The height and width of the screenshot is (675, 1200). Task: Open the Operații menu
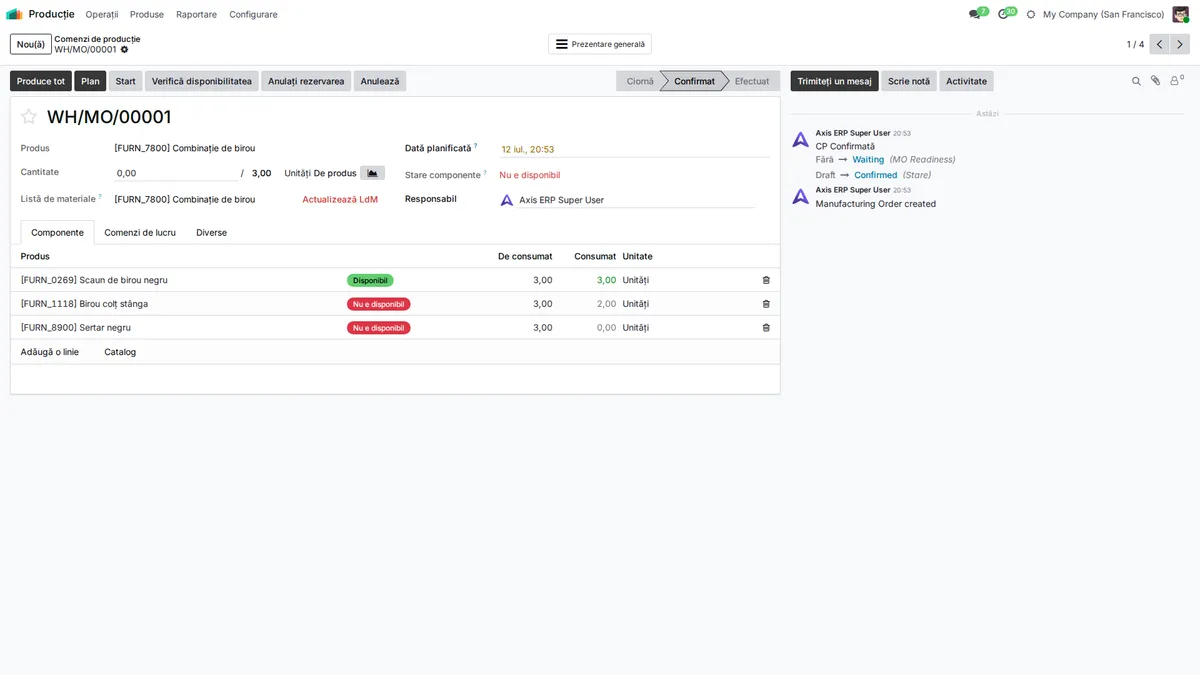[x=102, y=14]
